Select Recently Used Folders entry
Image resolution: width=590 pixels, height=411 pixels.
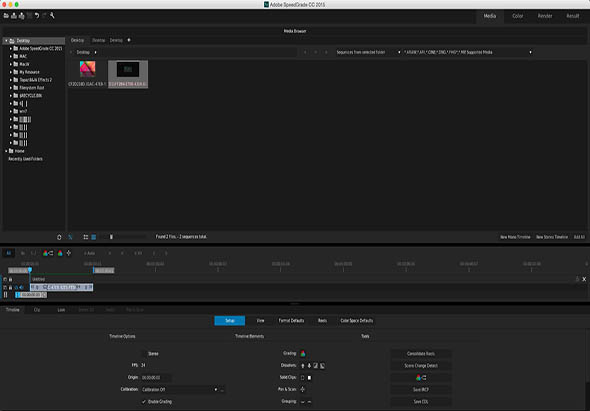pos(25,159)
